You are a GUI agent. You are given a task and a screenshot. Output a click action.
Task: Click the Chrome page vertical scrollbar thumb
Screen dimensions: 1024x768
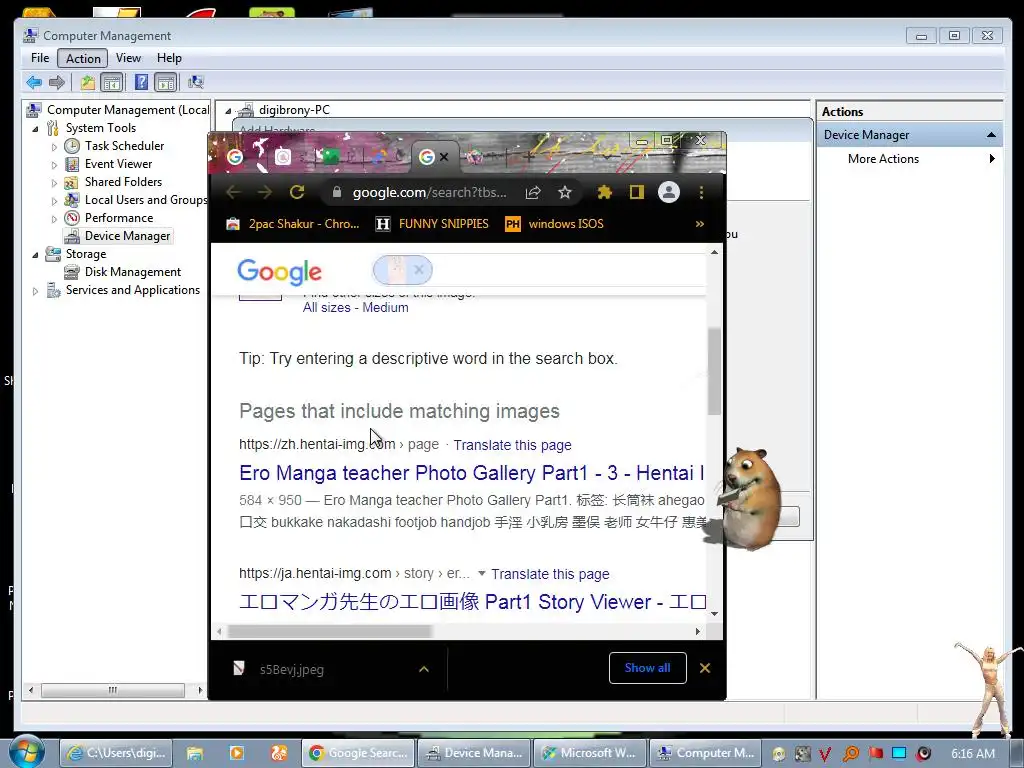pos(714,371)
